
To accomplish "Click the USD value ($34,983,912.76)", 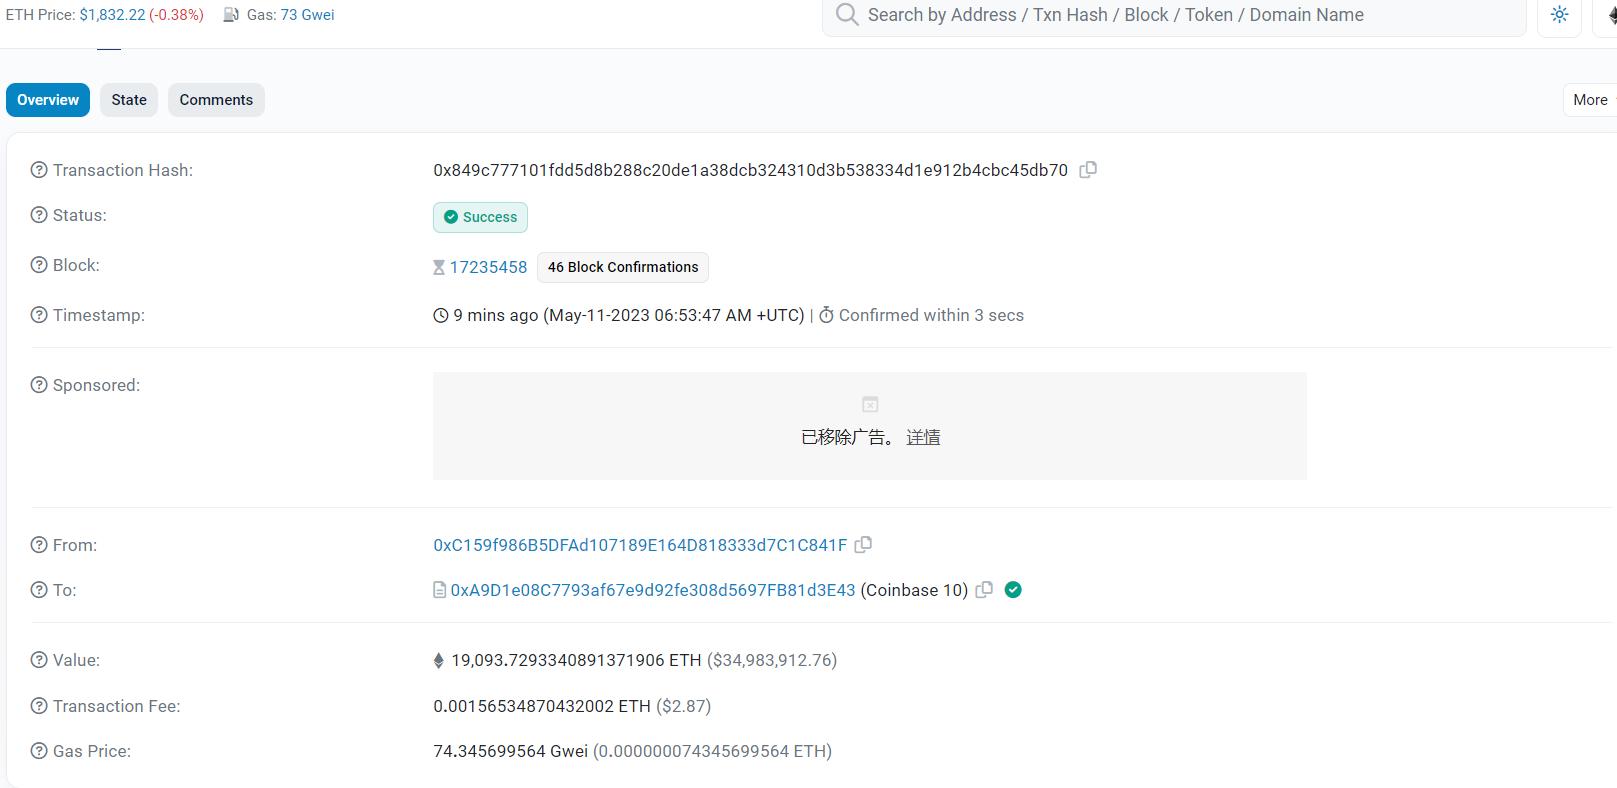I will pos(772,660).
